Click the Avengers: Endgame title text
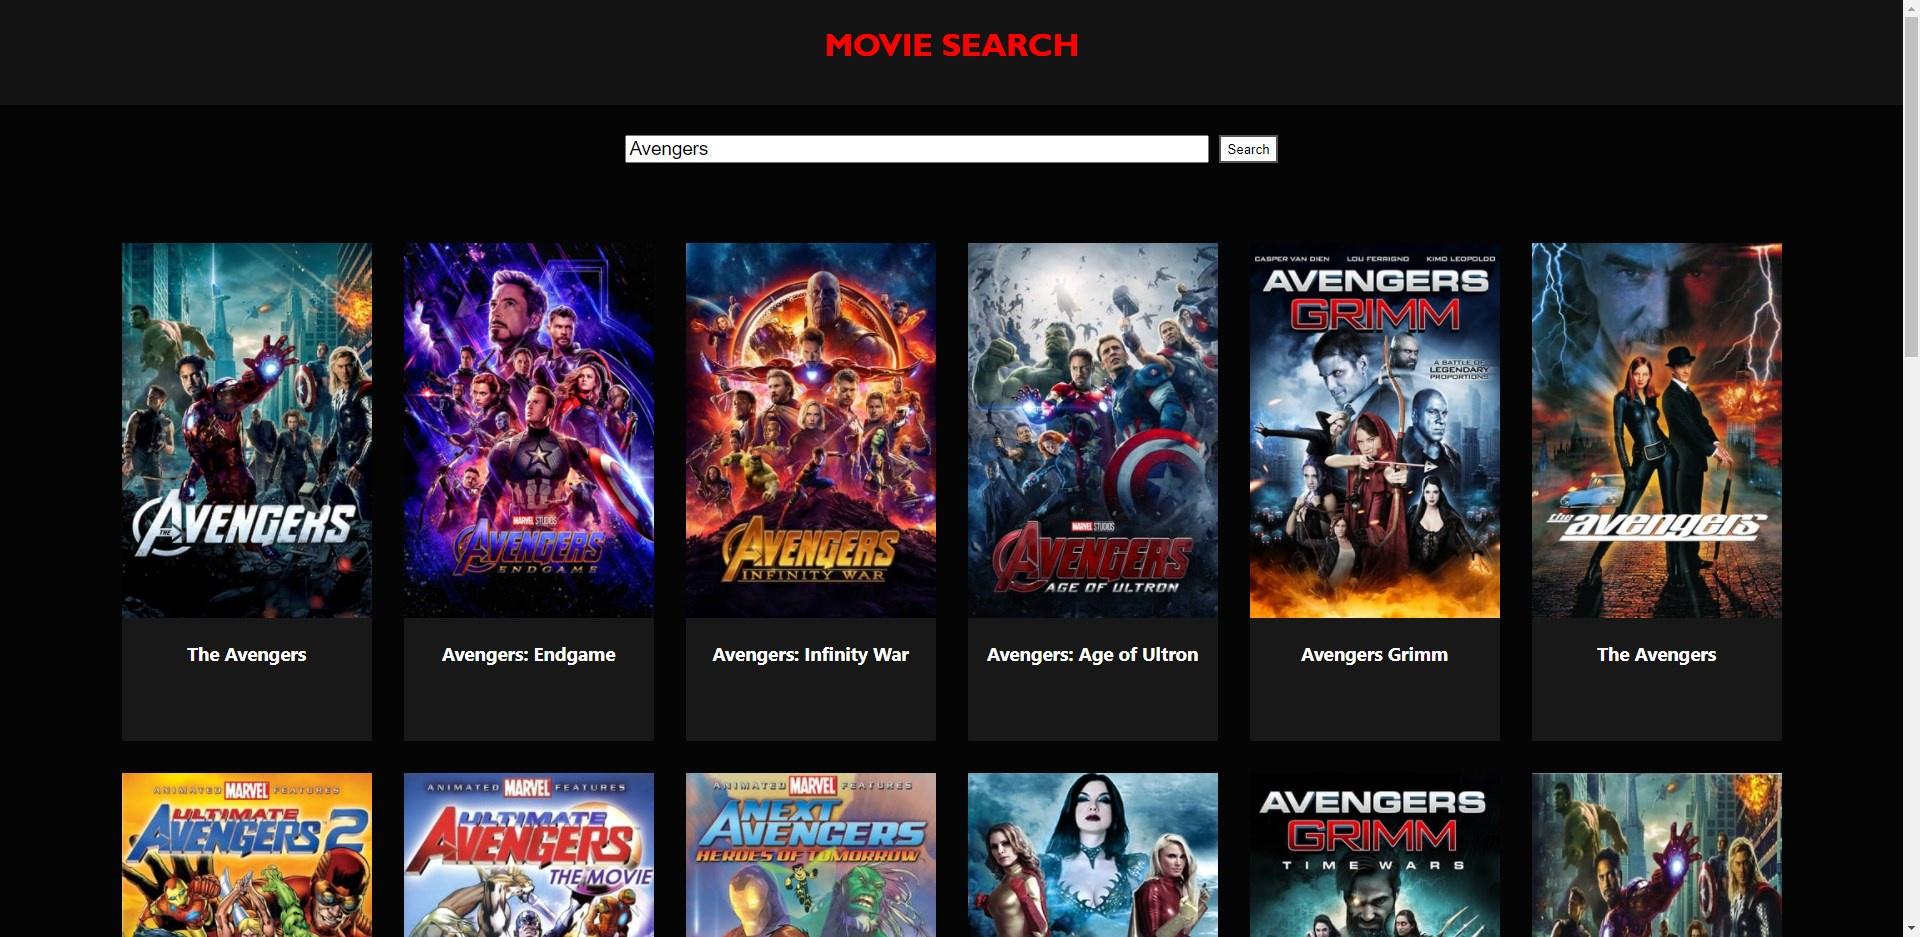 coord(528,655)
